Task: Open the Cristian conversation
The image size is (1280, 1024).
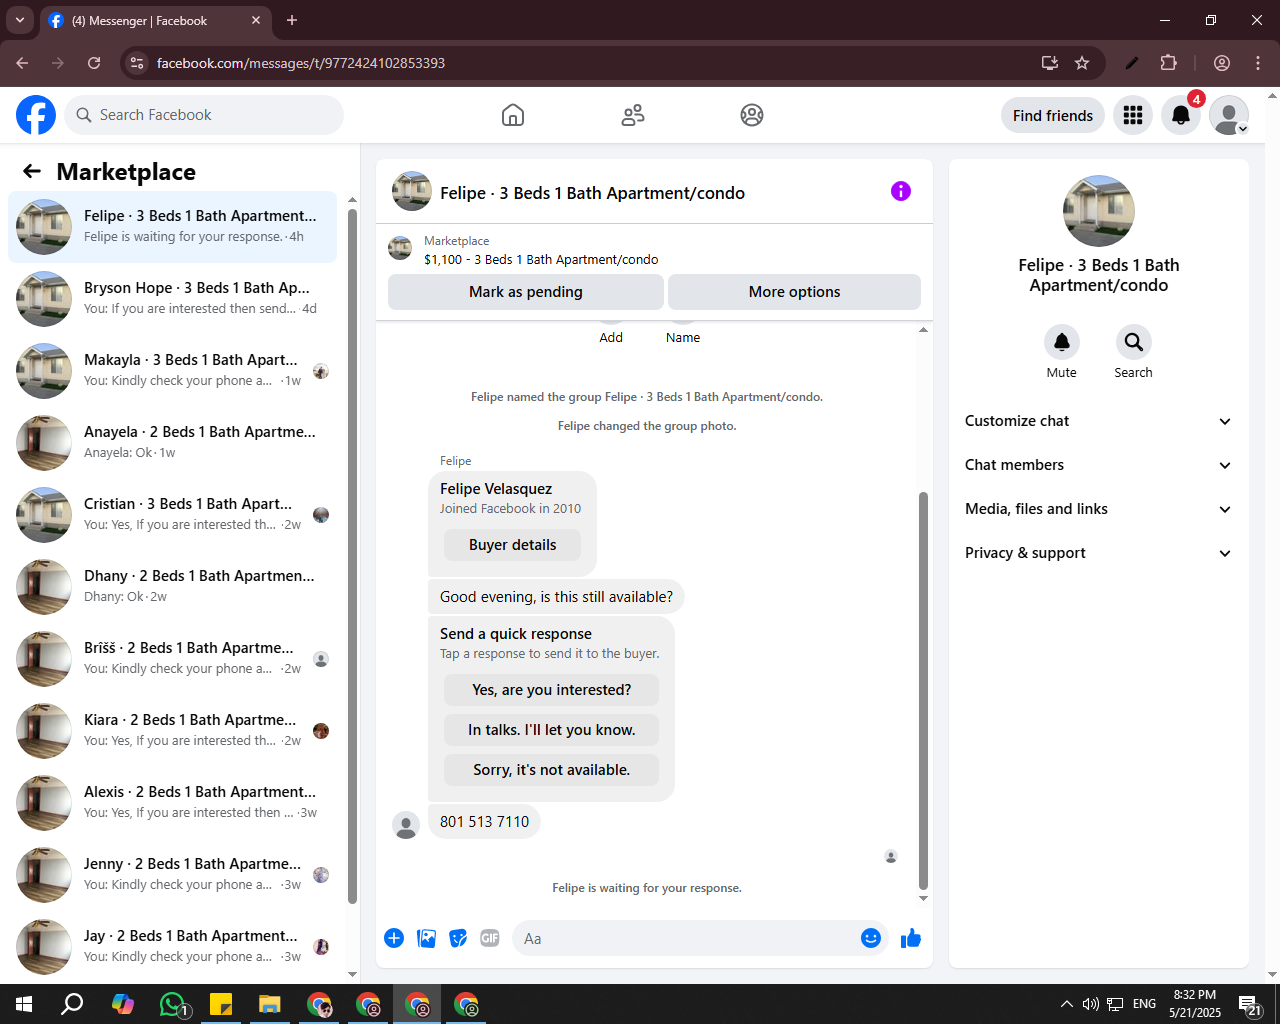Action: [172, 514]
